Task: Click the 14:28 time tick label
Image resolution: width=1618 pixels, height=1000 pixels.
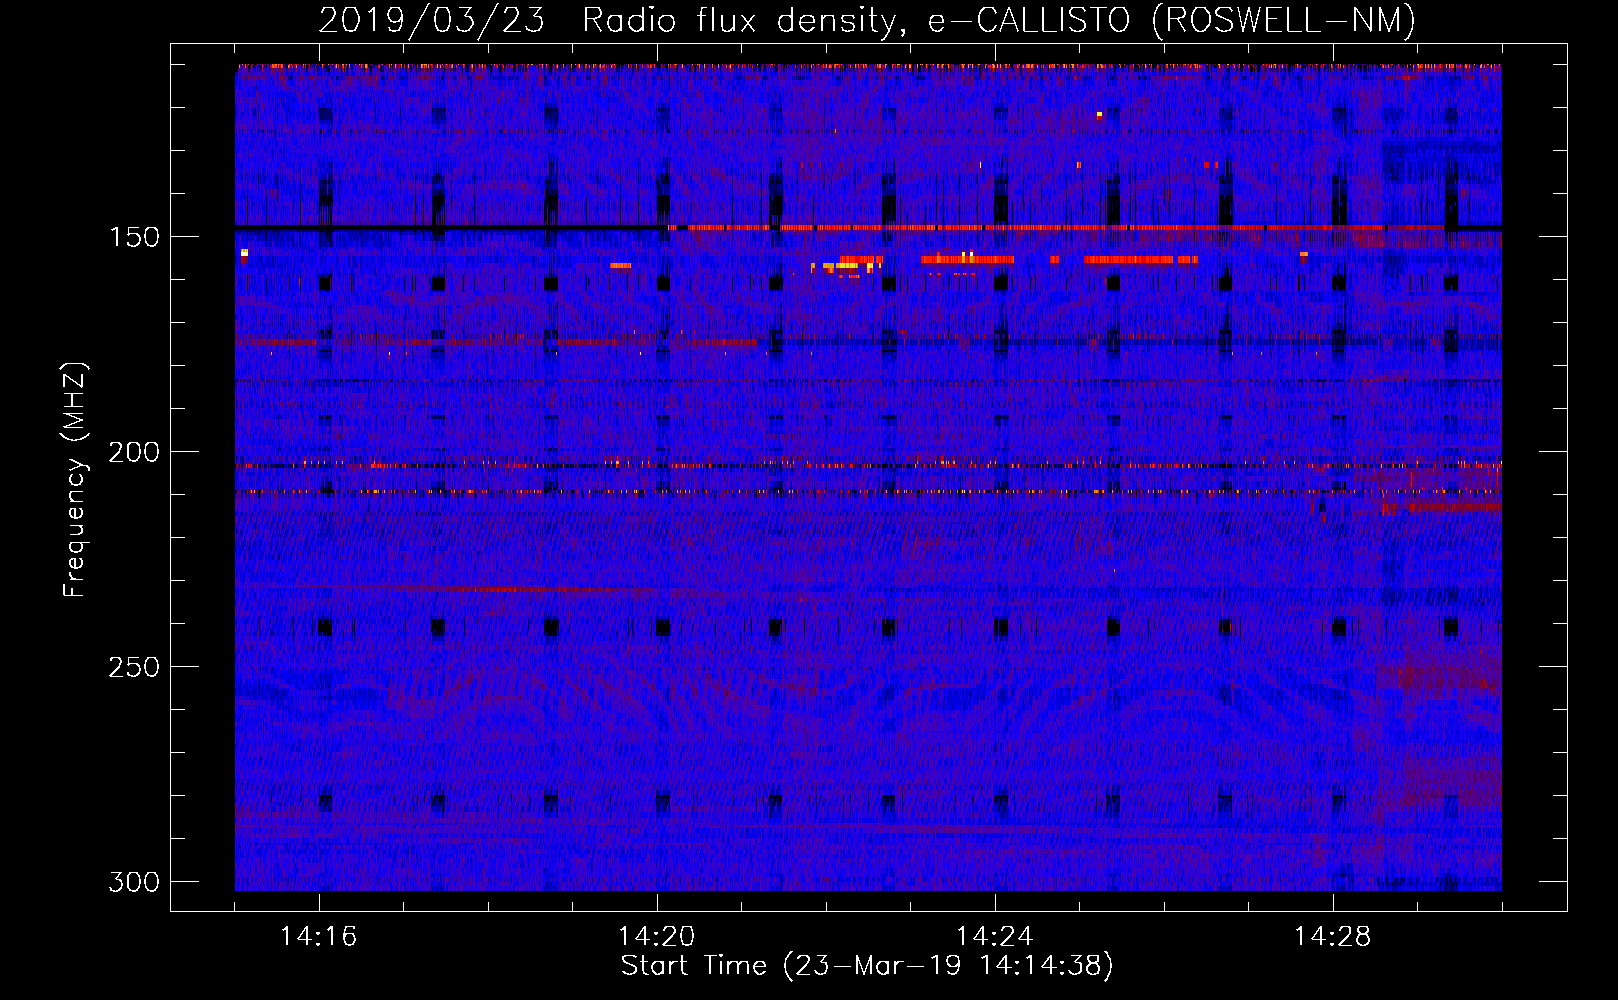Action: click(x=1333, y=936)
